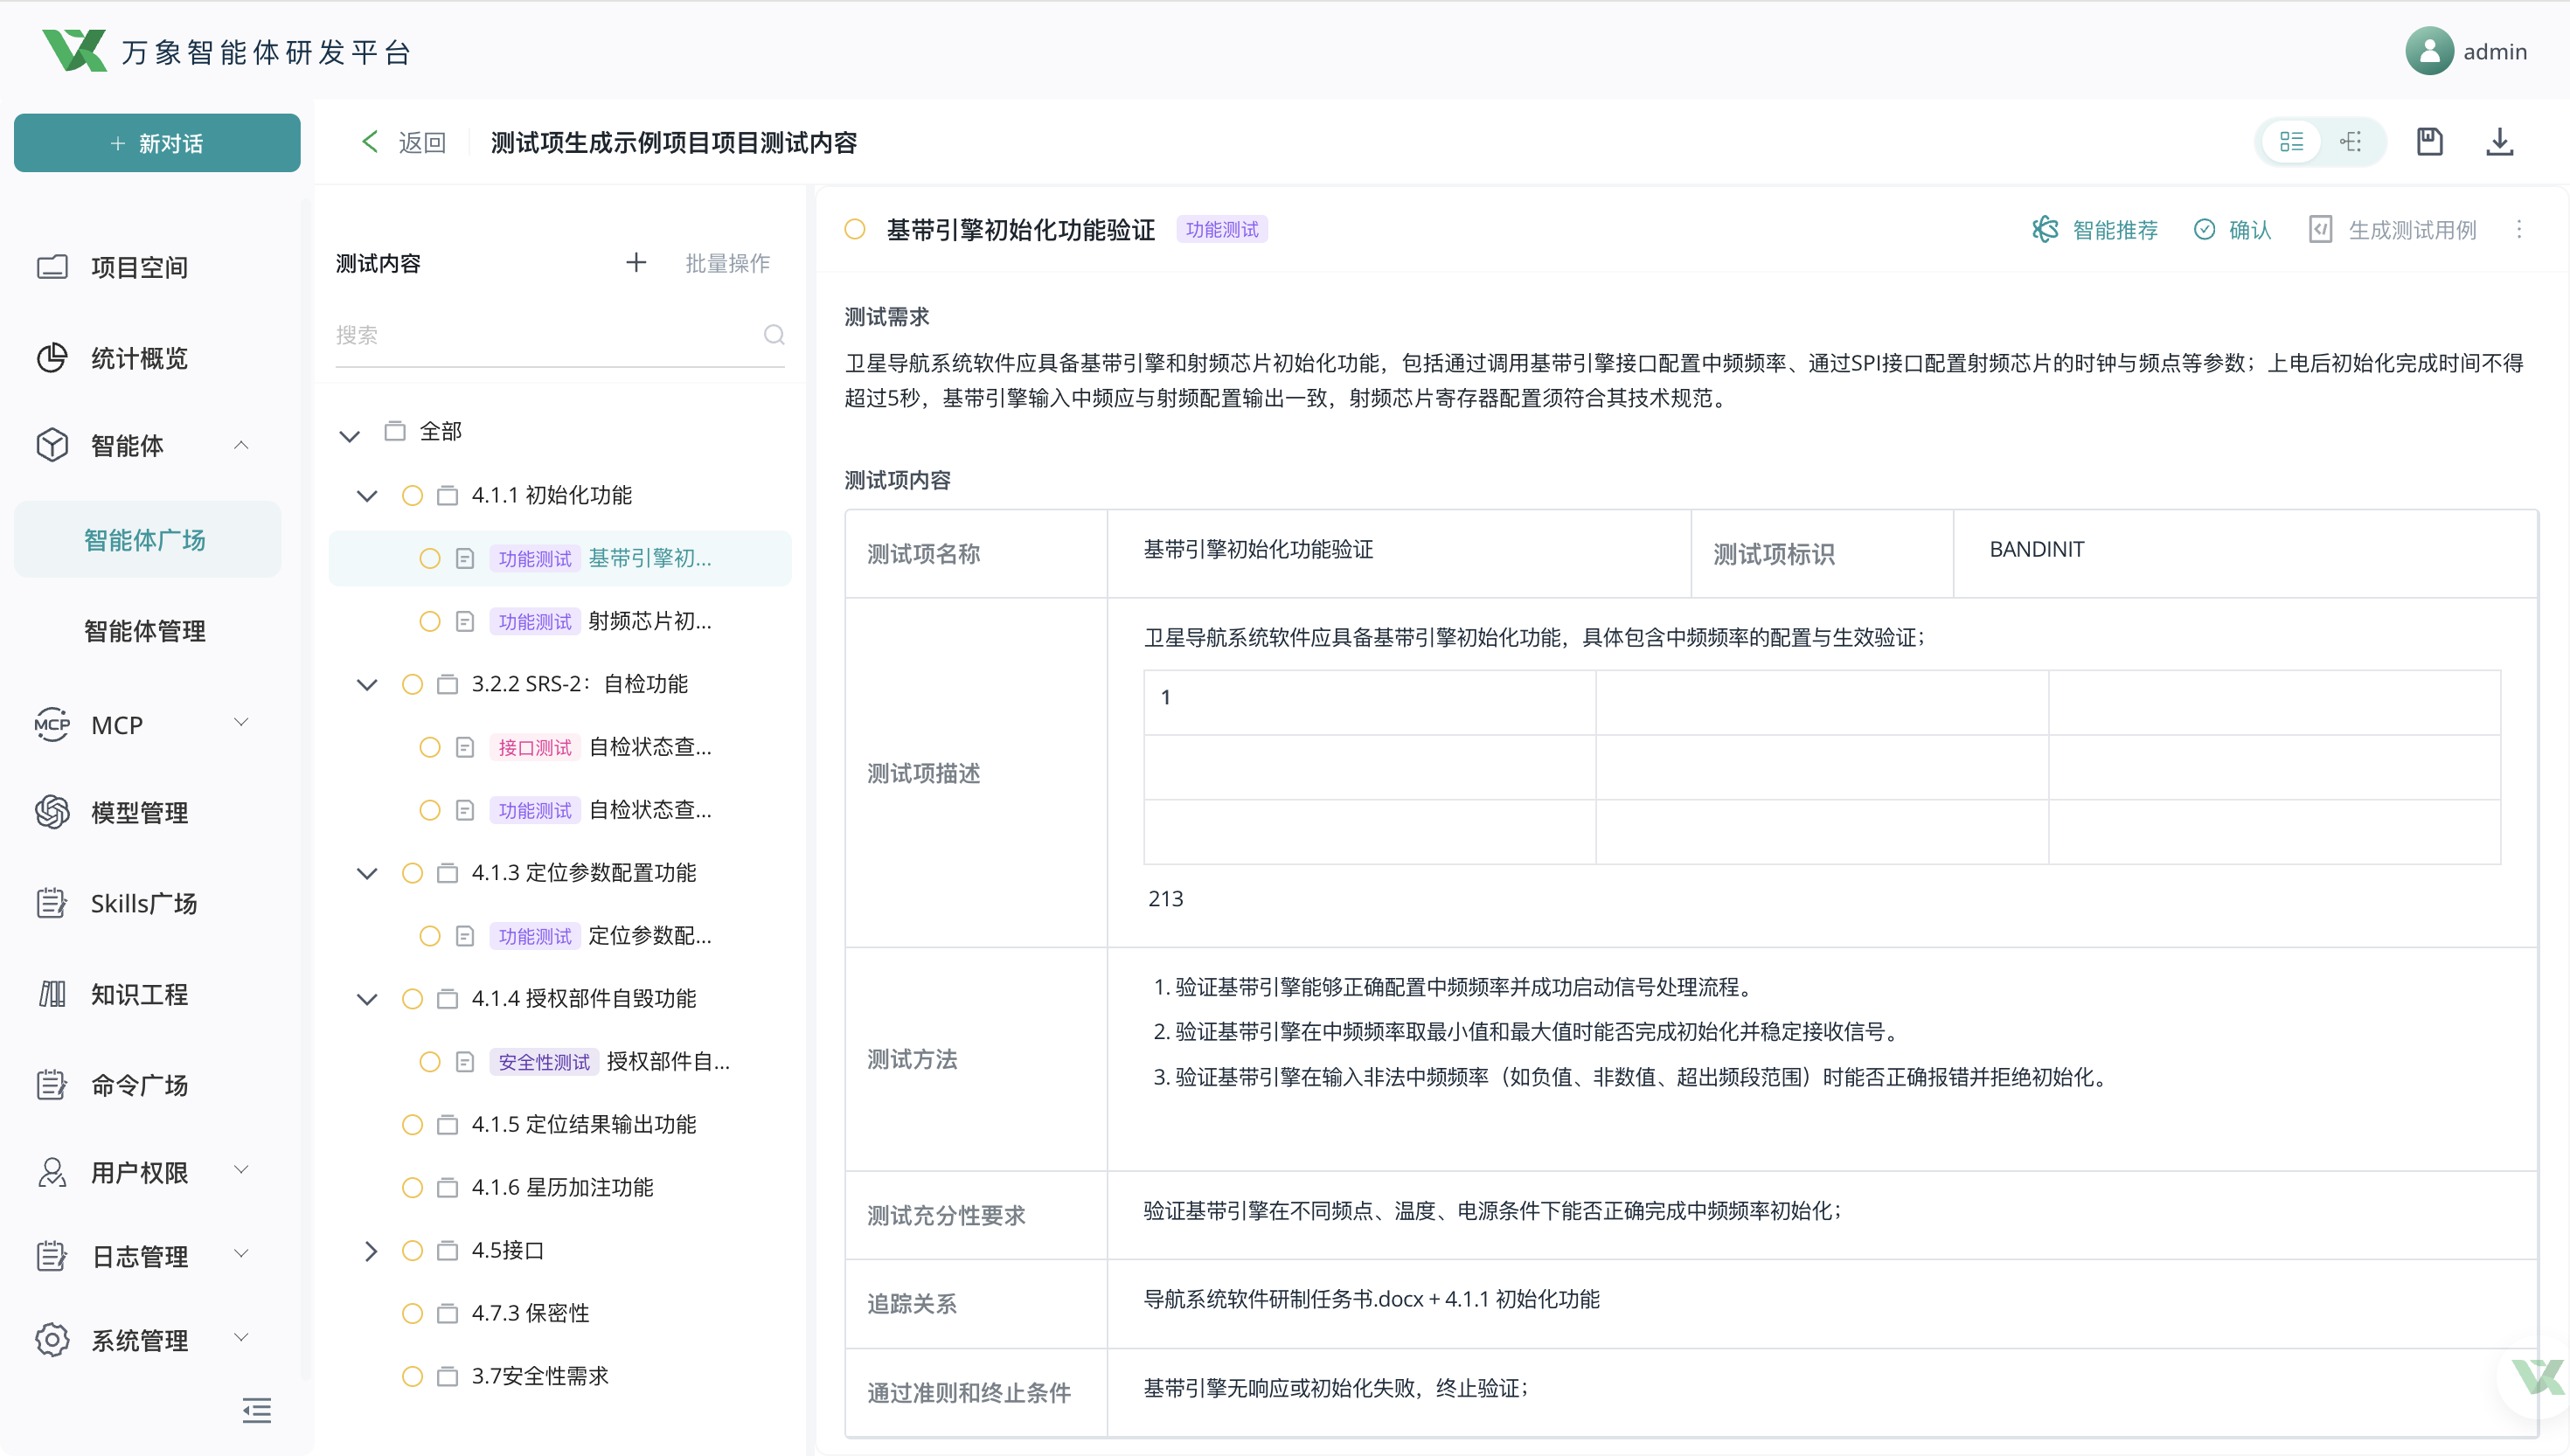Click the plus icon to add test content
The height and width of the screenshot is (1456, 2570).
[636, 262]
